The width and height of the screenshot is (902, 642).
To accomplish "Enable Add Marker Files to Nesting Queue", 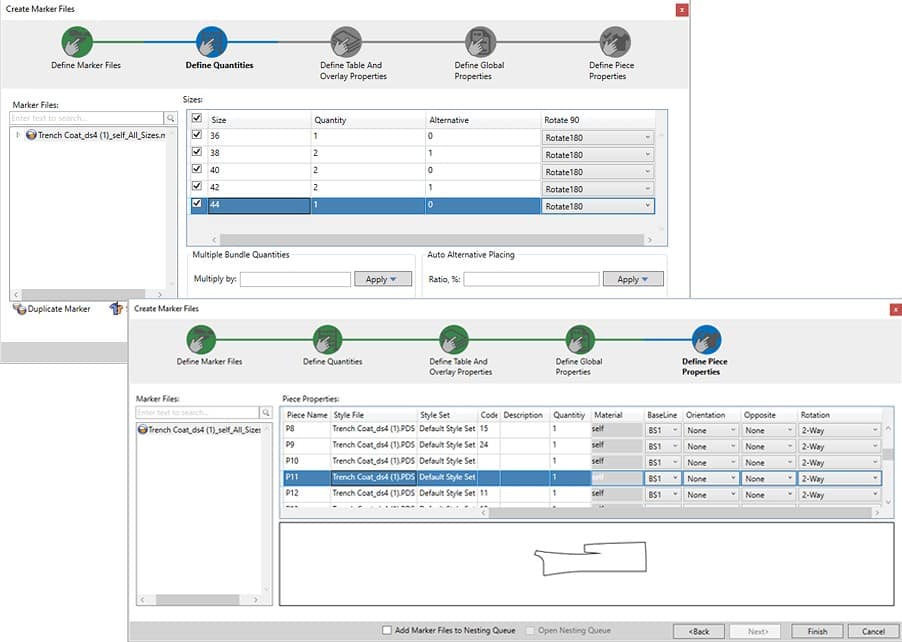I will coord(387,631).
